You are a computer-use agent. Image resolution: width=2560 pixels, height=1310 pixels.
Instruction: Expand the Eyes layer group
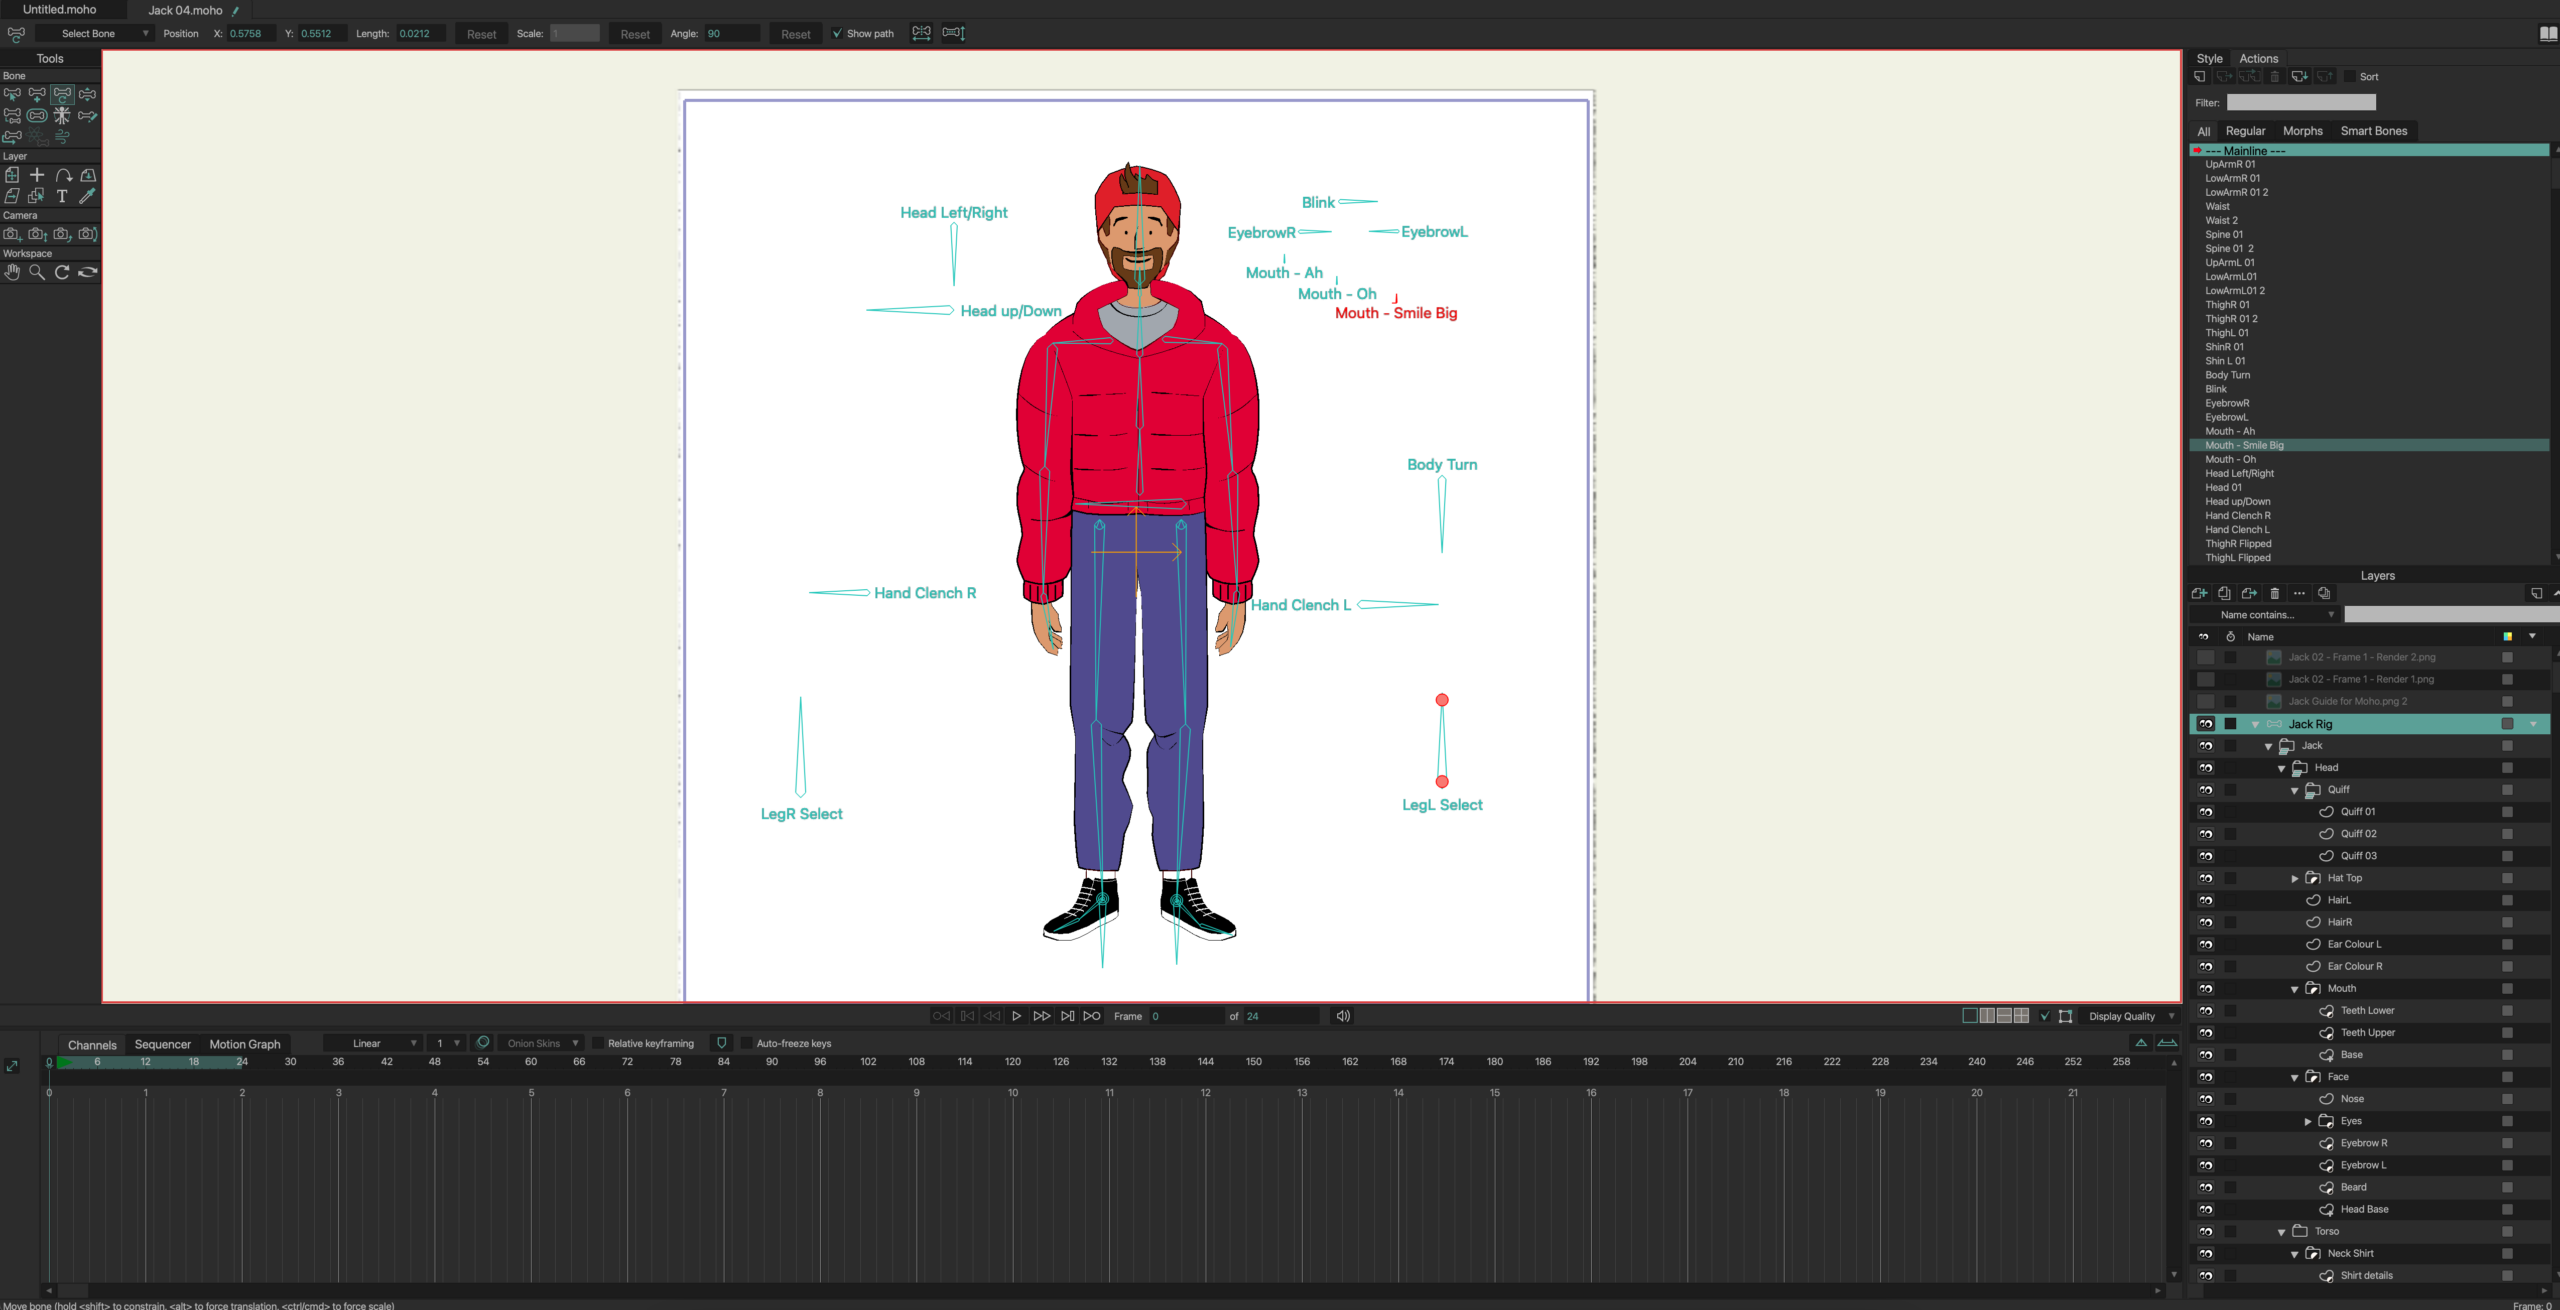point(2308,1122)
